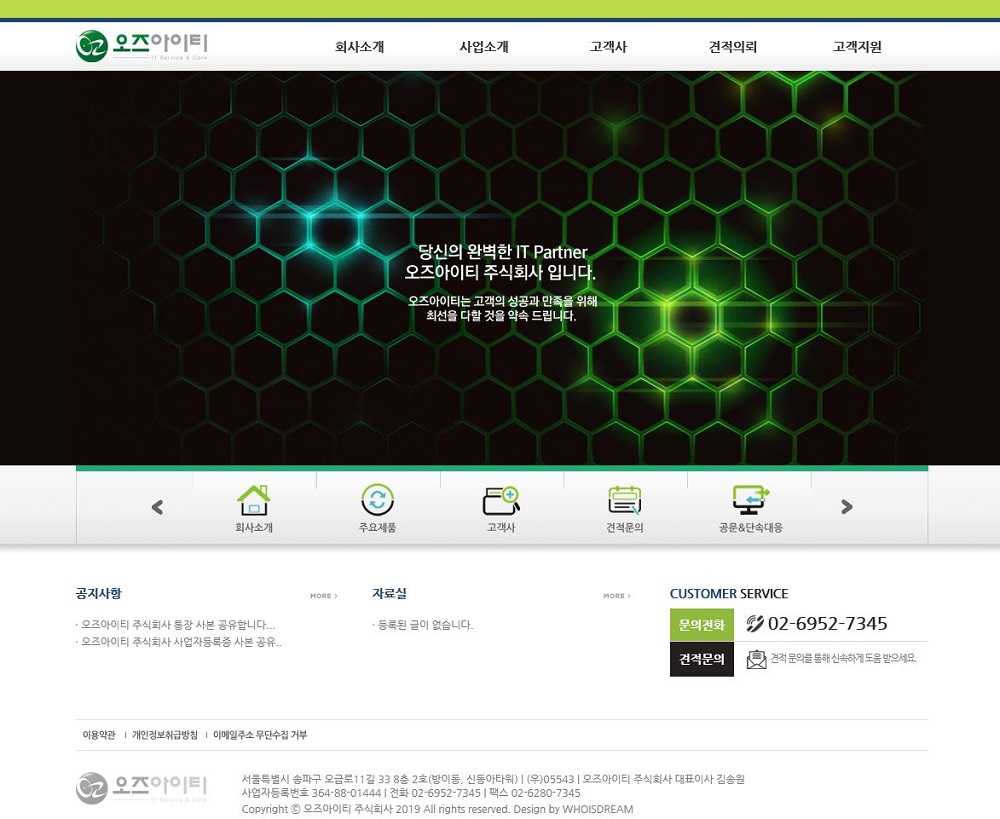The height and width of the screenshot is (819, 1000).
Task: Click the right arrow of the quick menu
Action: pyautogui.click(x=845, y=506)
